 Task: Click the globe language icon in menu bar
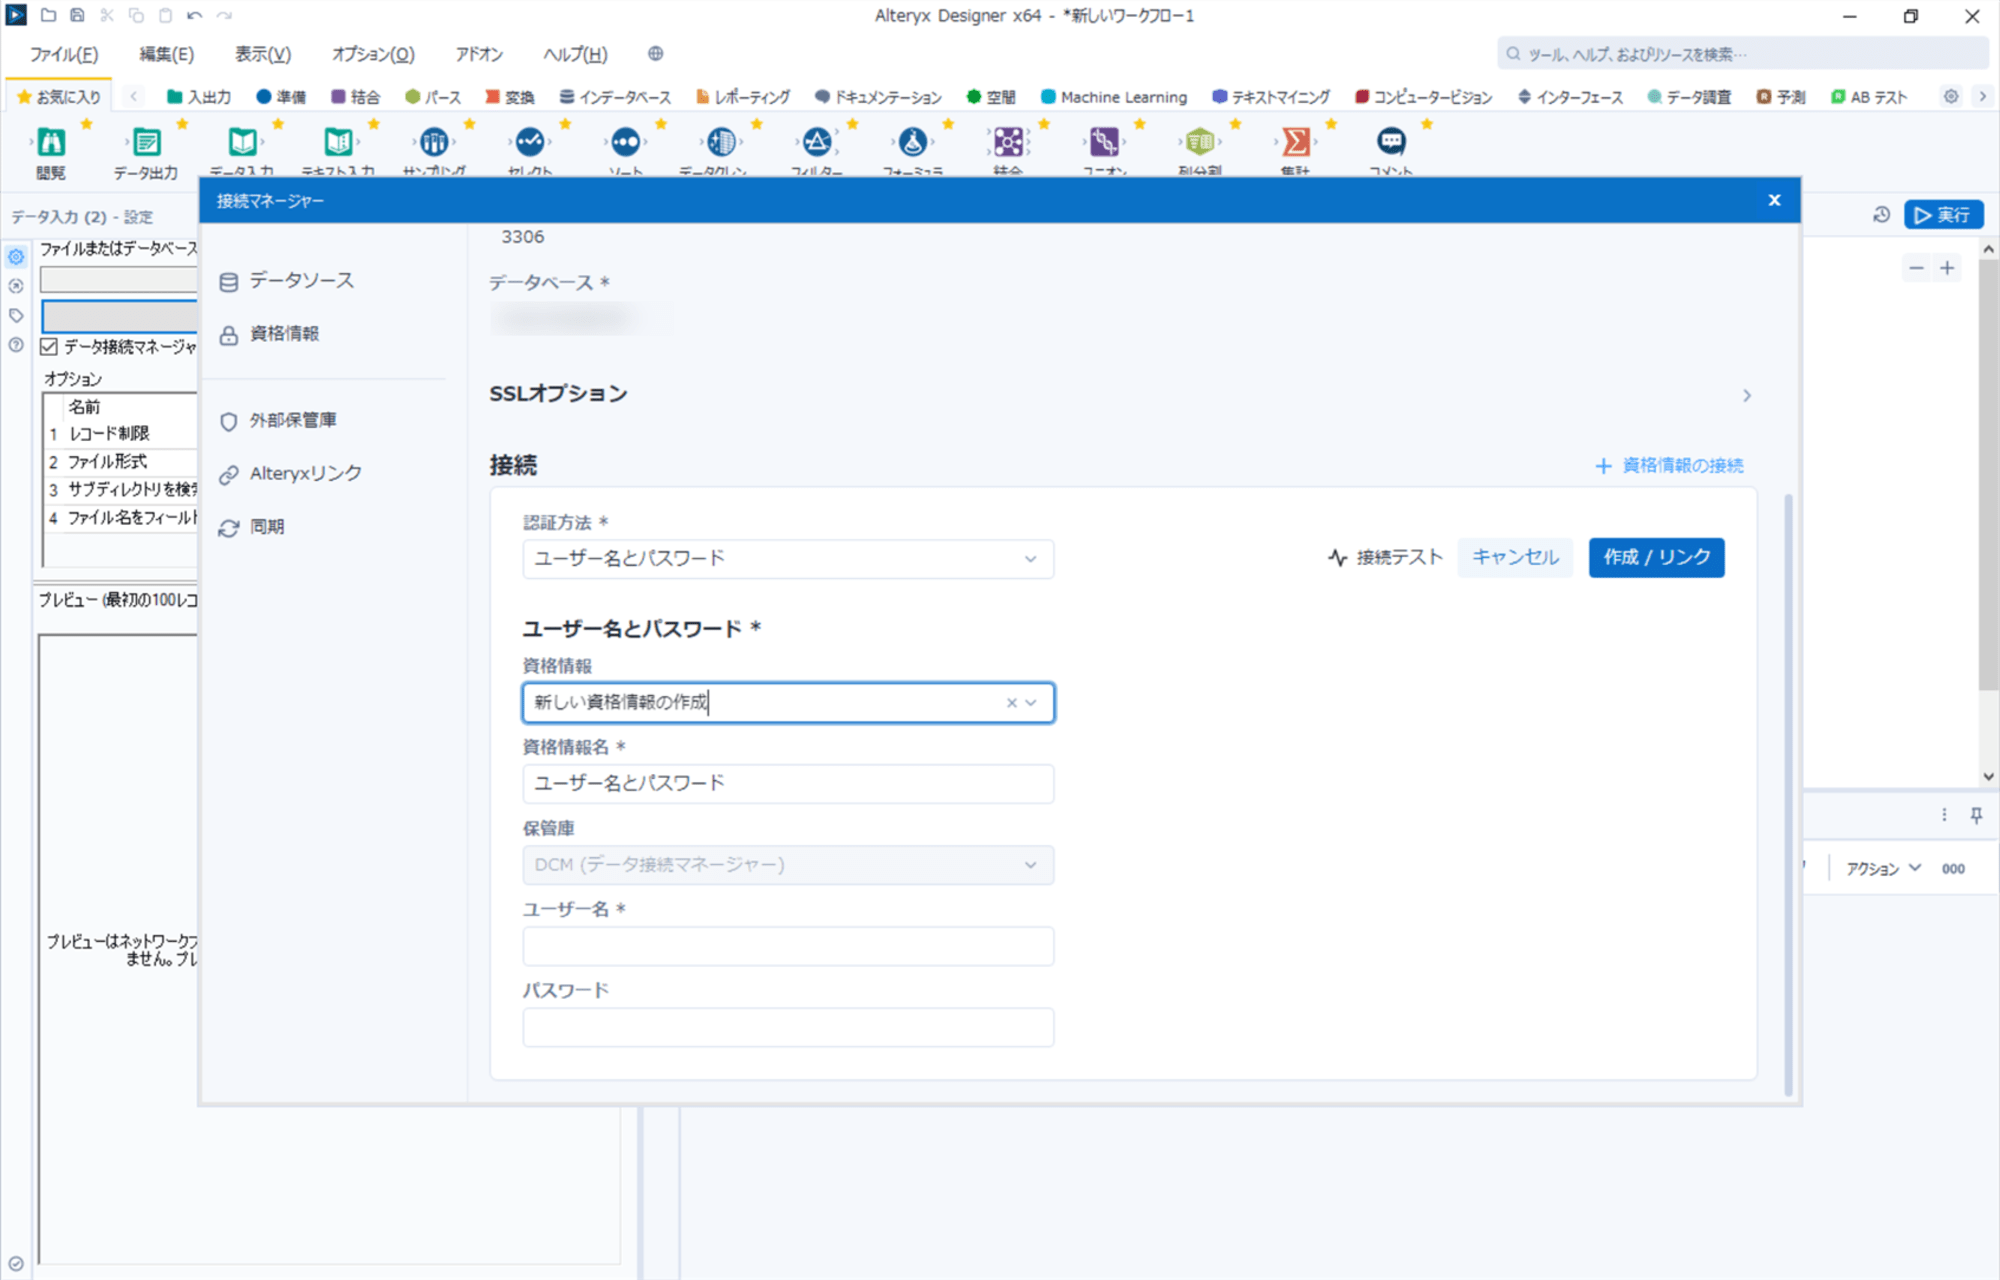(x=655, y=54)
